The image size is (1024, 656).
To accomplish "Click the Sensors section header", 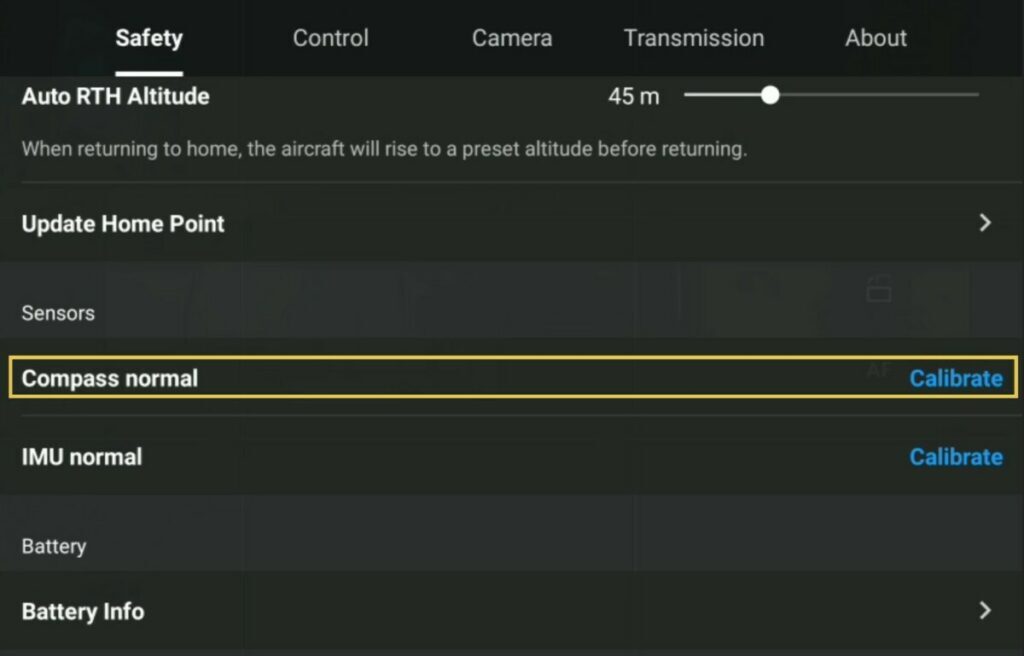I will tap(57, 313).
